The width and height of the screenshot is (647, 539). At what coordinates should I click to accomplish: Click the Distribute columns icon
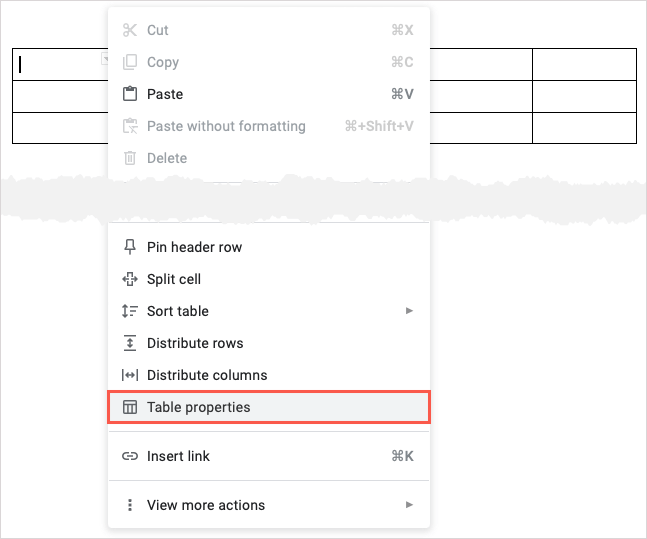click(129, 375)
